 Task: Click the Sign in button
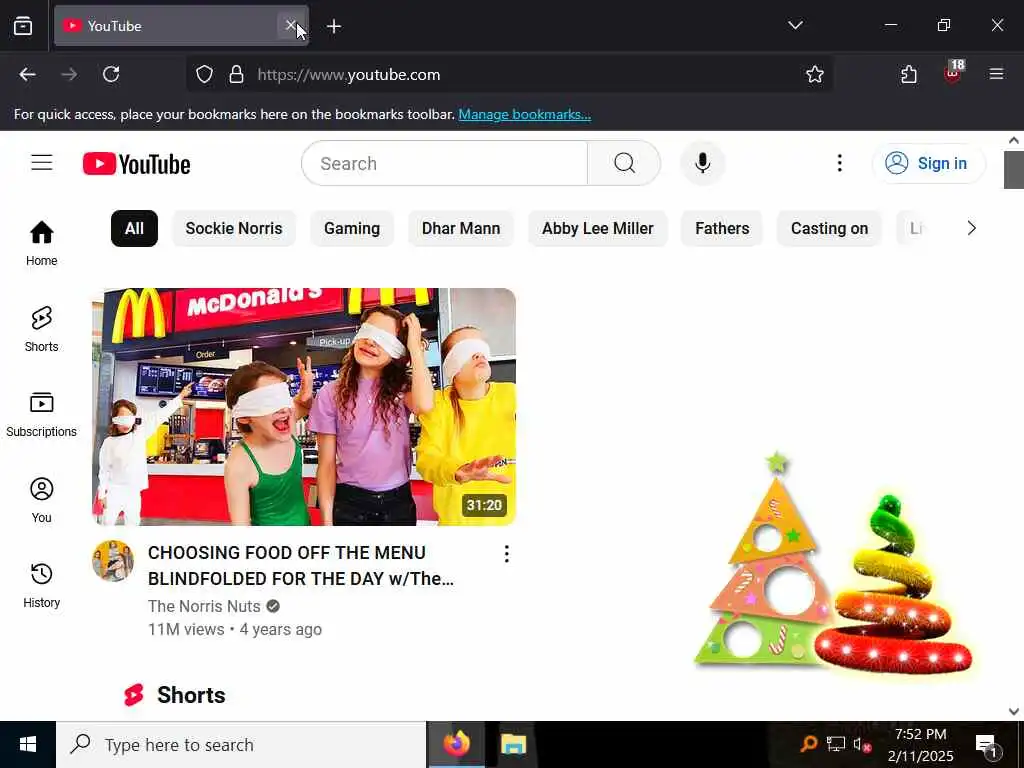(928, 163)
